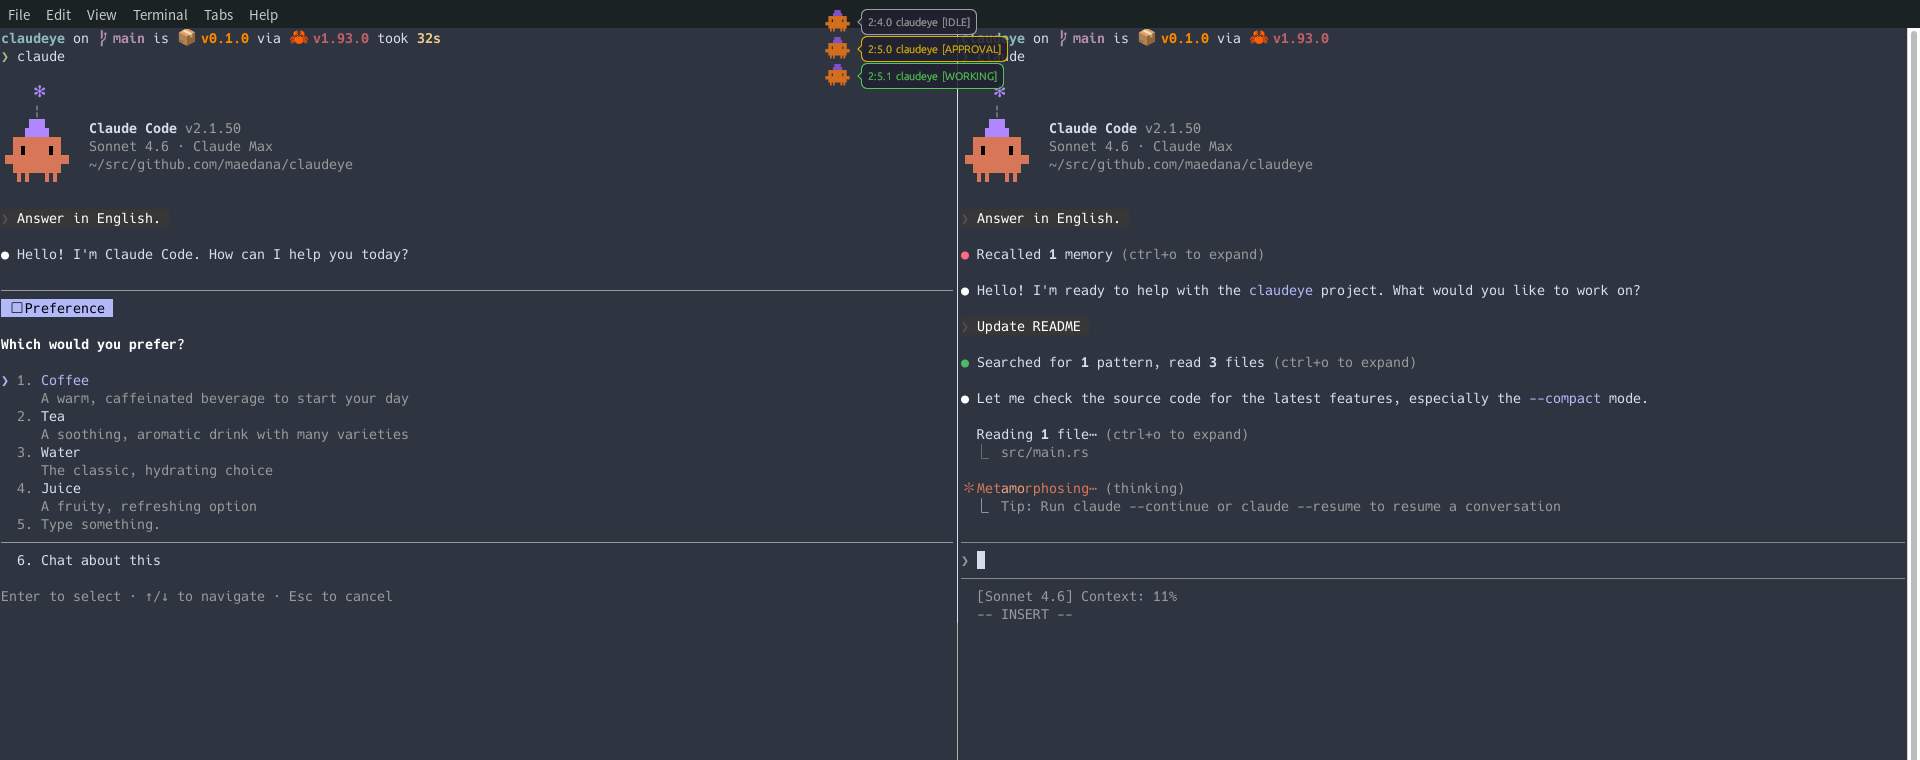Click the pink bullet beside Recalled 1 memory
The height and width of the screenshot is (760, 1920).
[965, 255]
